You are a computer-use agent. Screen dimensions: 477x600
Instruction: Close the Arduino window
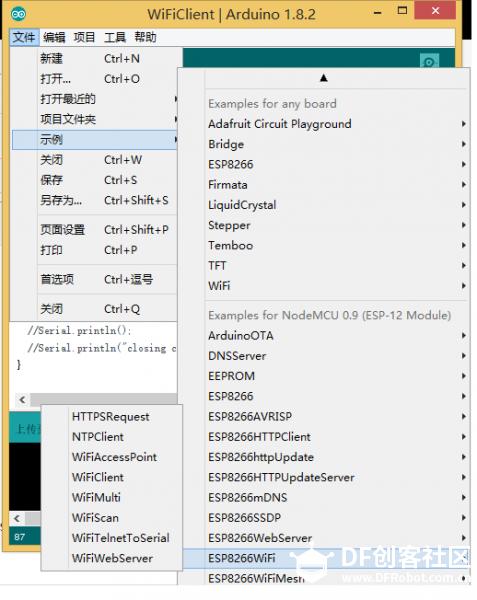coord(435,11)
